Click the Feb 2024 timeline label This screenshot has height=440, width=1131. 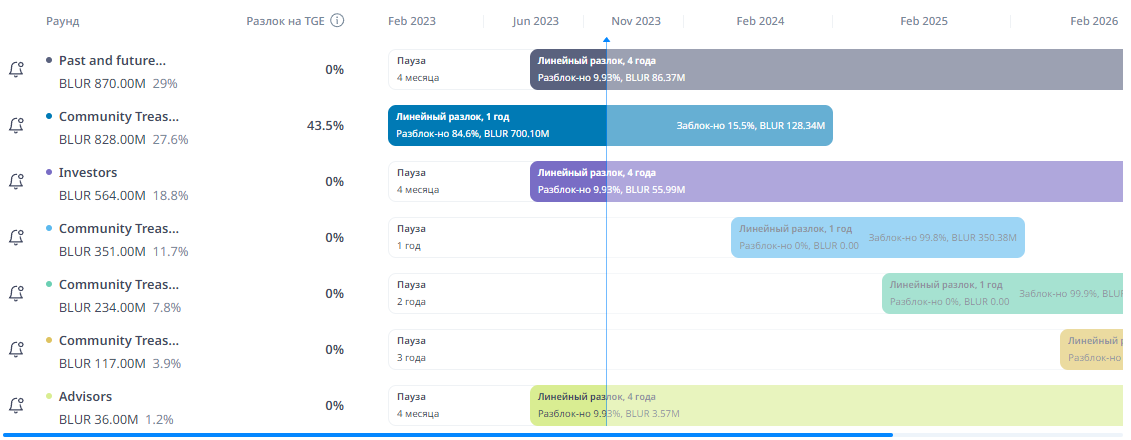pyautogui.click(x=760, y=21)
